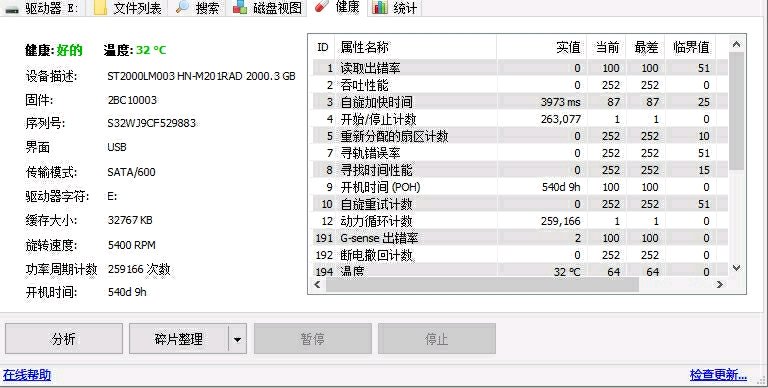Click the horizontal scrollbar thumb under SMART table
Screen dimensions: 768x388
[x=482, y=285]
